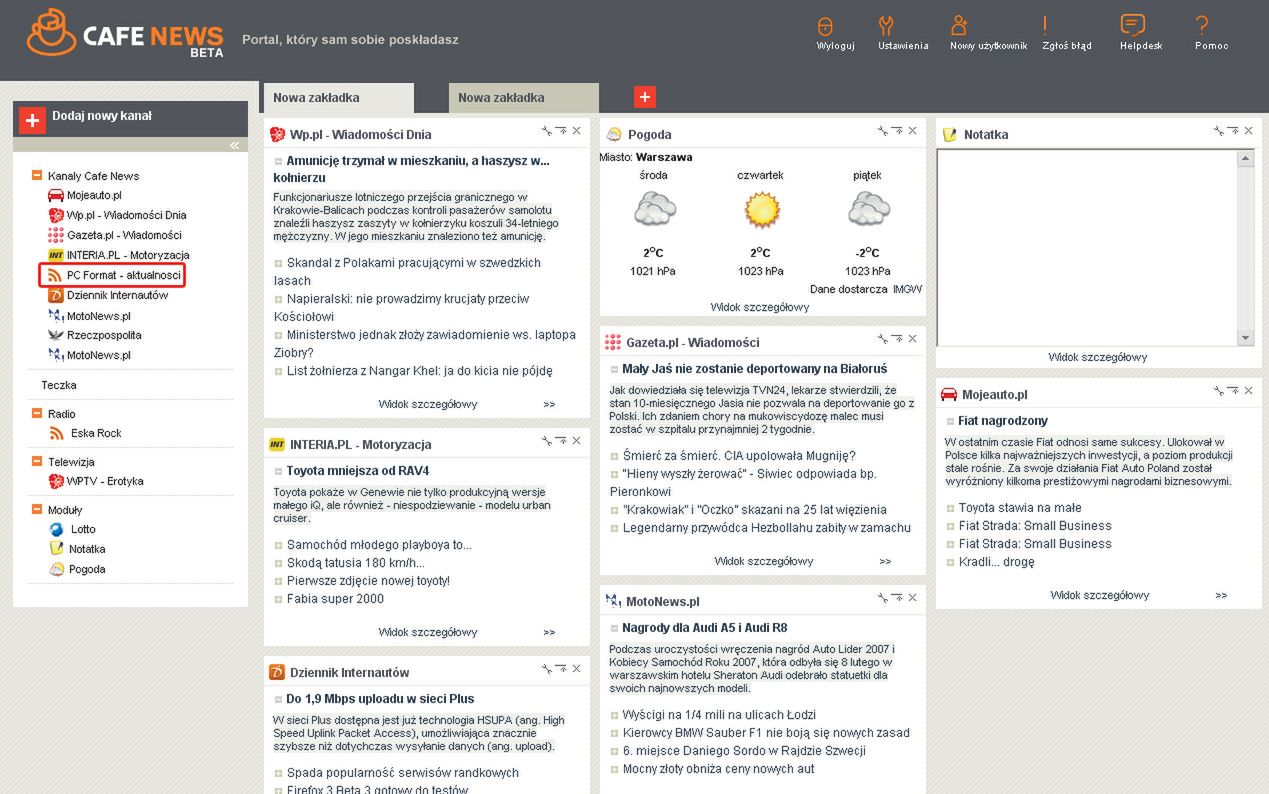1269x794 pixels.
Task: Minimize the Mojeauto.pl widget
Action: [1234, 391]
